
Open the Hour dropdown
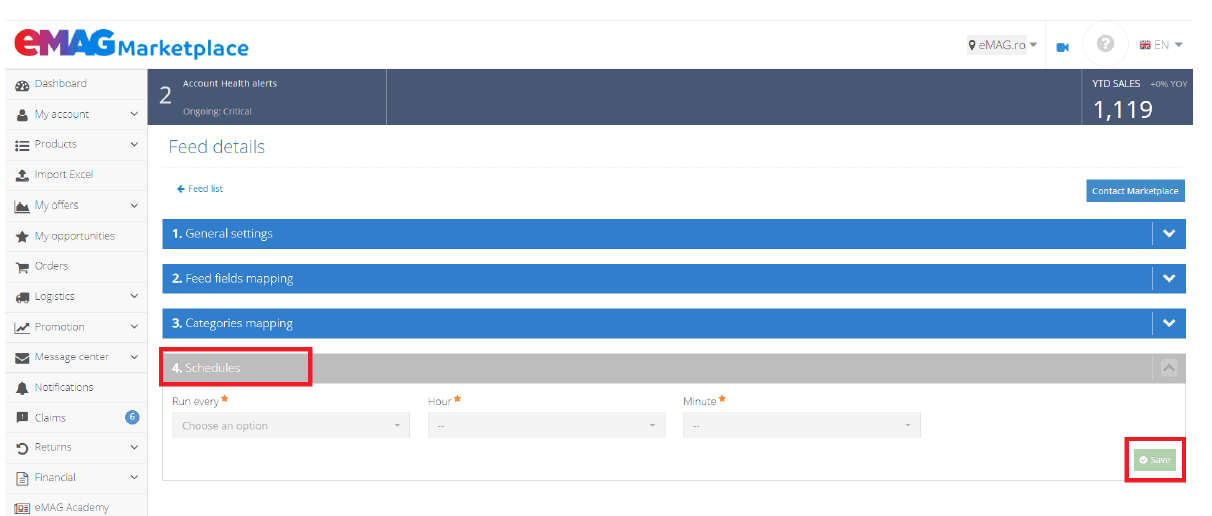[547, 426]
